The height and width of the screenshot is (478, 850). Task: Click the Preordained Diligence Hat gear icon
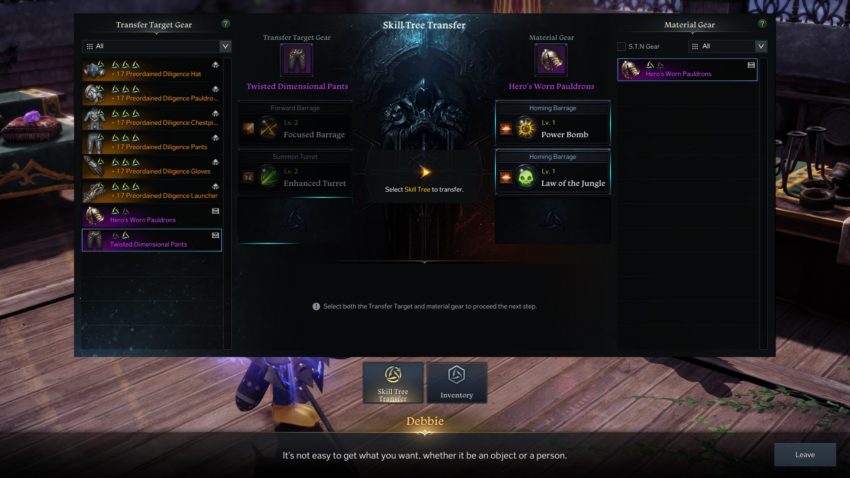[x=94, y=69]
